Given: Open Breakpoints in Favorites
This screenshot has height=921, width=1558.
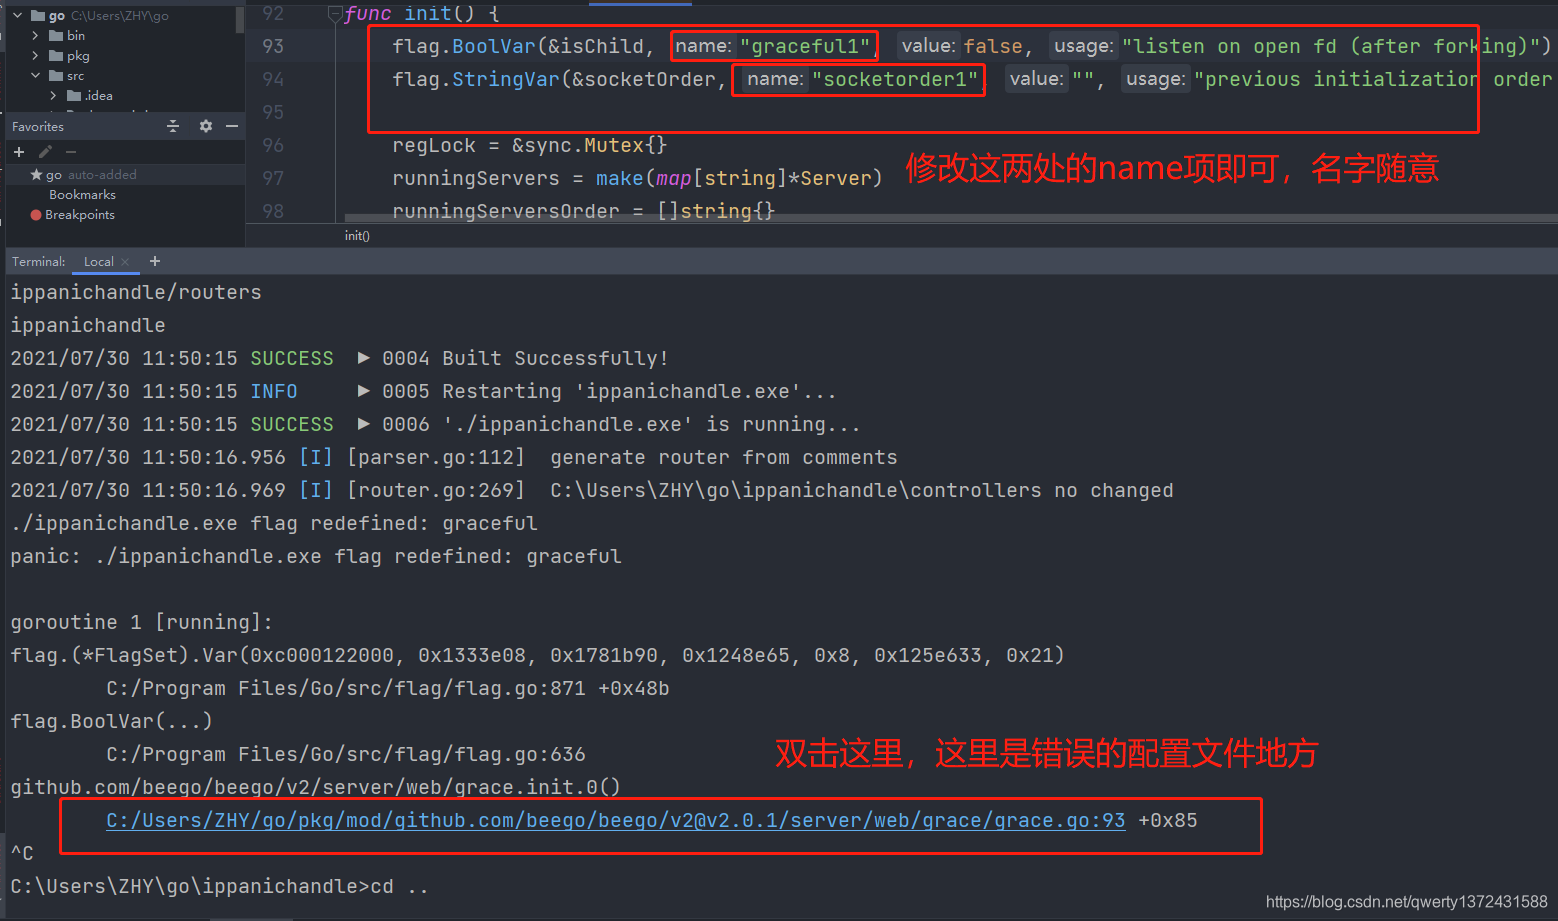Looking at the screenshot, I should pyautogui.click(x=80, y=214).
